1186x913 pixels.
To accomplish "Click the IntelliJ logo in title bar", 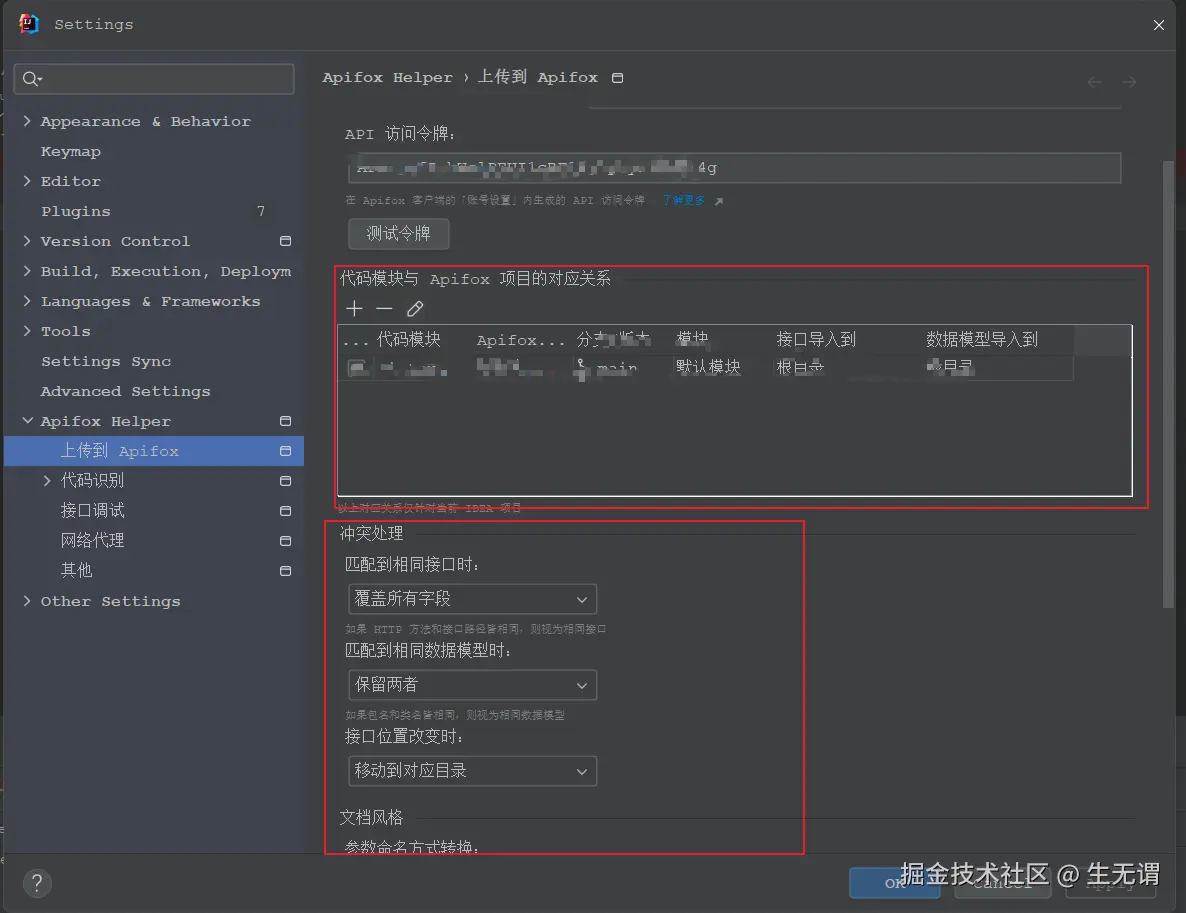I will (29, 24).
